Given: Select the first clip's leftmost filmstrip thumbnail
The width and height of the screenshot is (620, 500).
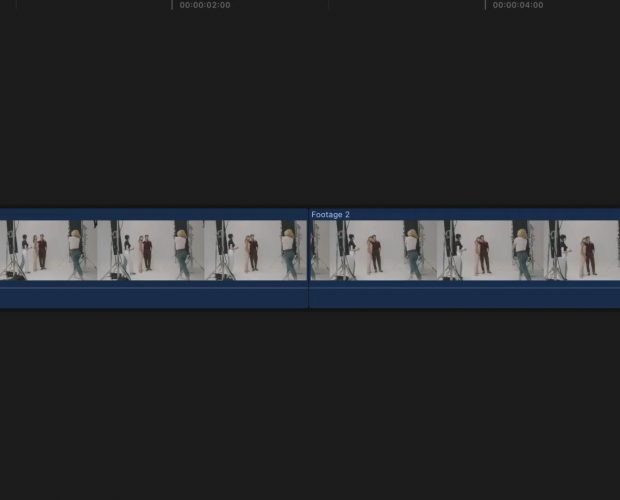Looking at the screenshot, I should (x=48, y=250).
